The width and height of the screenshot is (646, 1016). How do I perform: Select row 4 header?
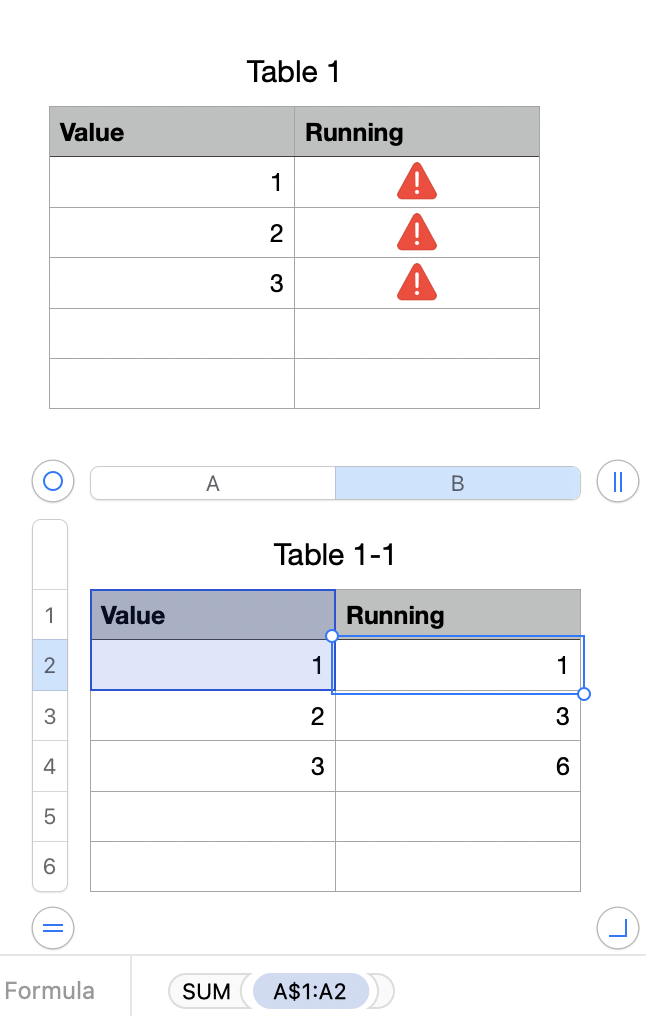click(50, 766)
